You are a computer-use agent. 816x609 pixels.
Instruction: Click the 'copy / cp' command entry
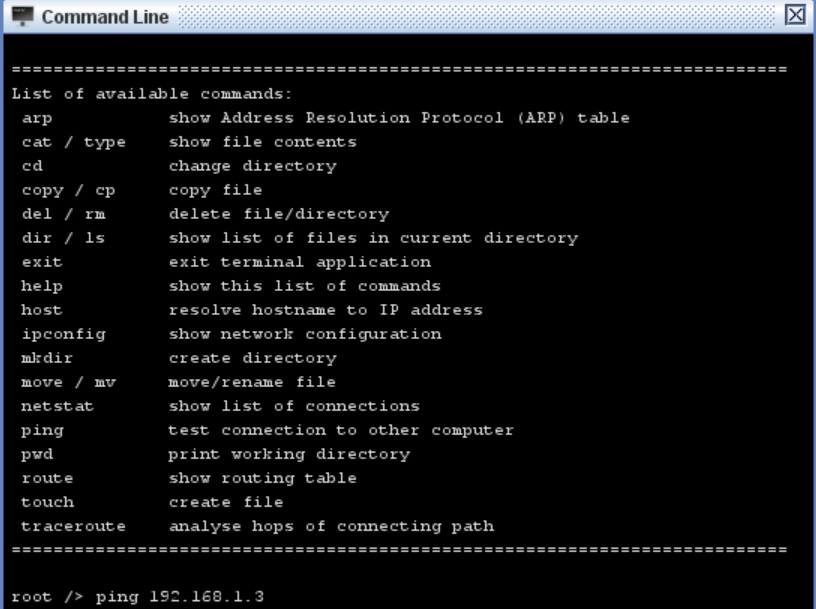click(x=68, y=190)
